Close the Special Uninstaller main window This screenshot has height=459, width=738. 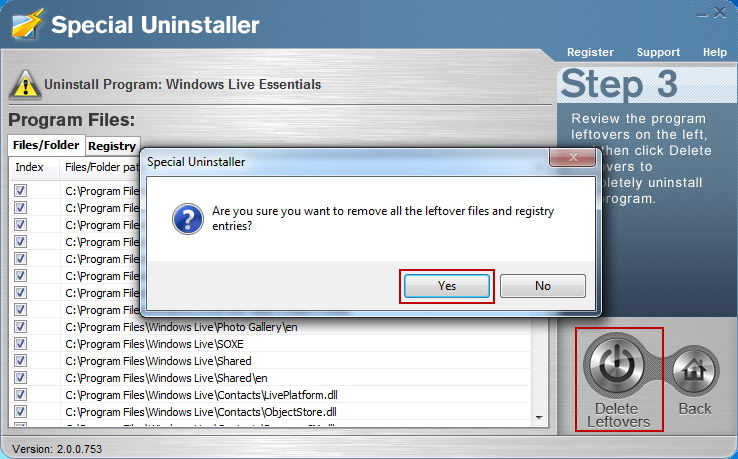pyautogui.click(x=720, y=13)
